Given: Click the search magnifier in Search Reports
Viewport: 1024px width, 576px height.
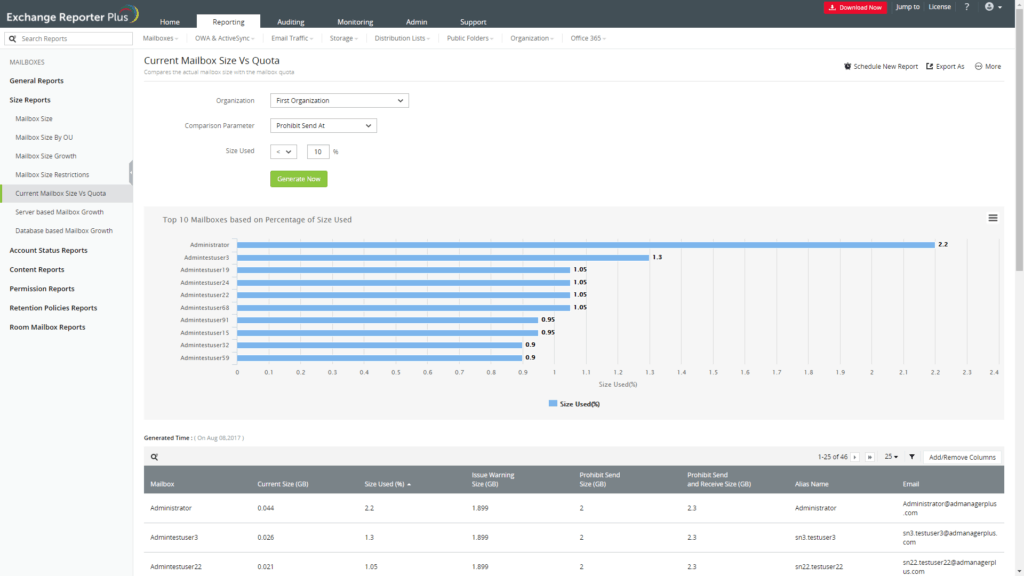Looking at the screenshot, I should coord(12,39).
